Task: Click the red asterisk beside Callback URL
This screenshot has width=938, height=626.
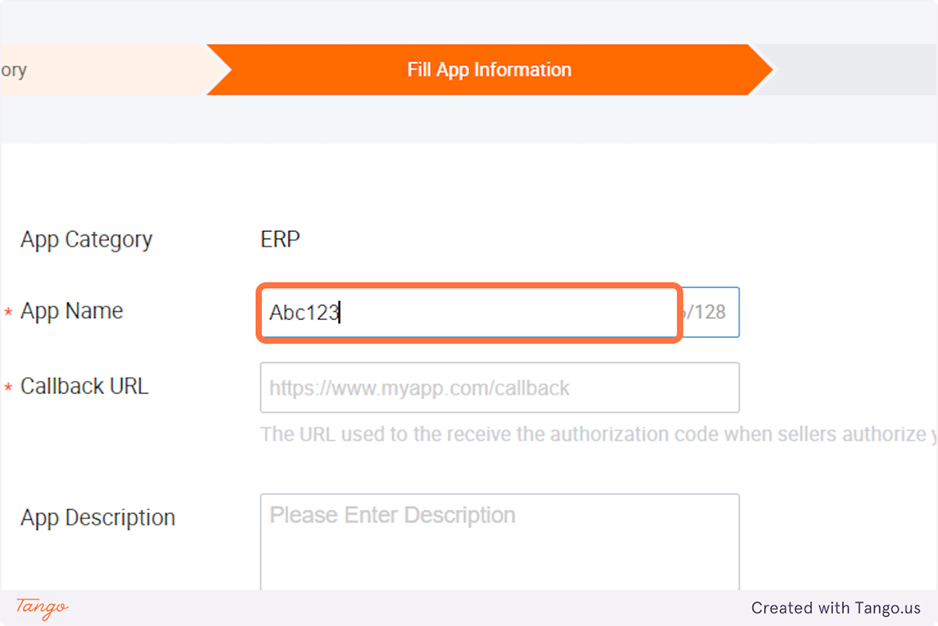Action: 9,388
